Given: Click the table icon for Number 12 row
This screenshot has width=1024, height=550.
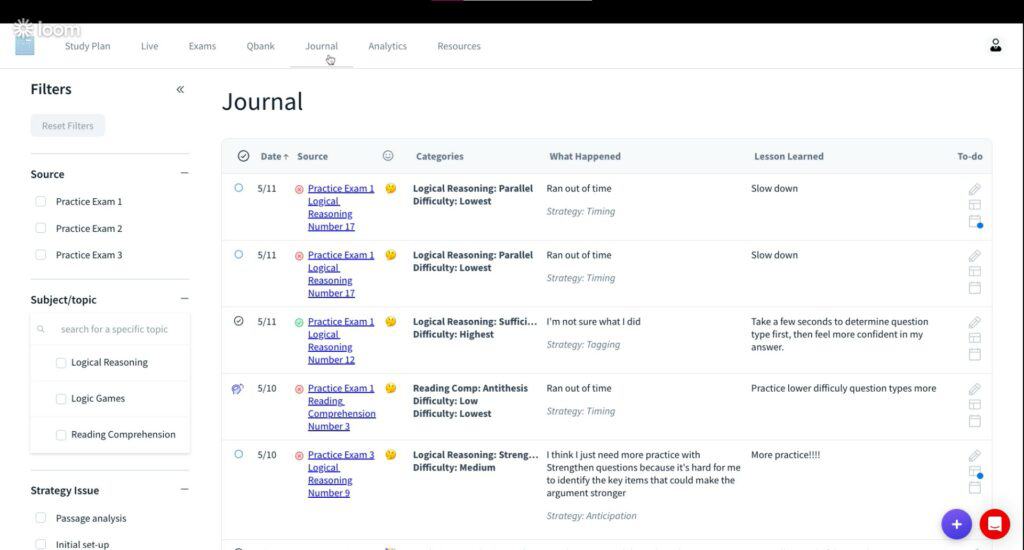Looking at the screenshot, I should tap(974, 338).
